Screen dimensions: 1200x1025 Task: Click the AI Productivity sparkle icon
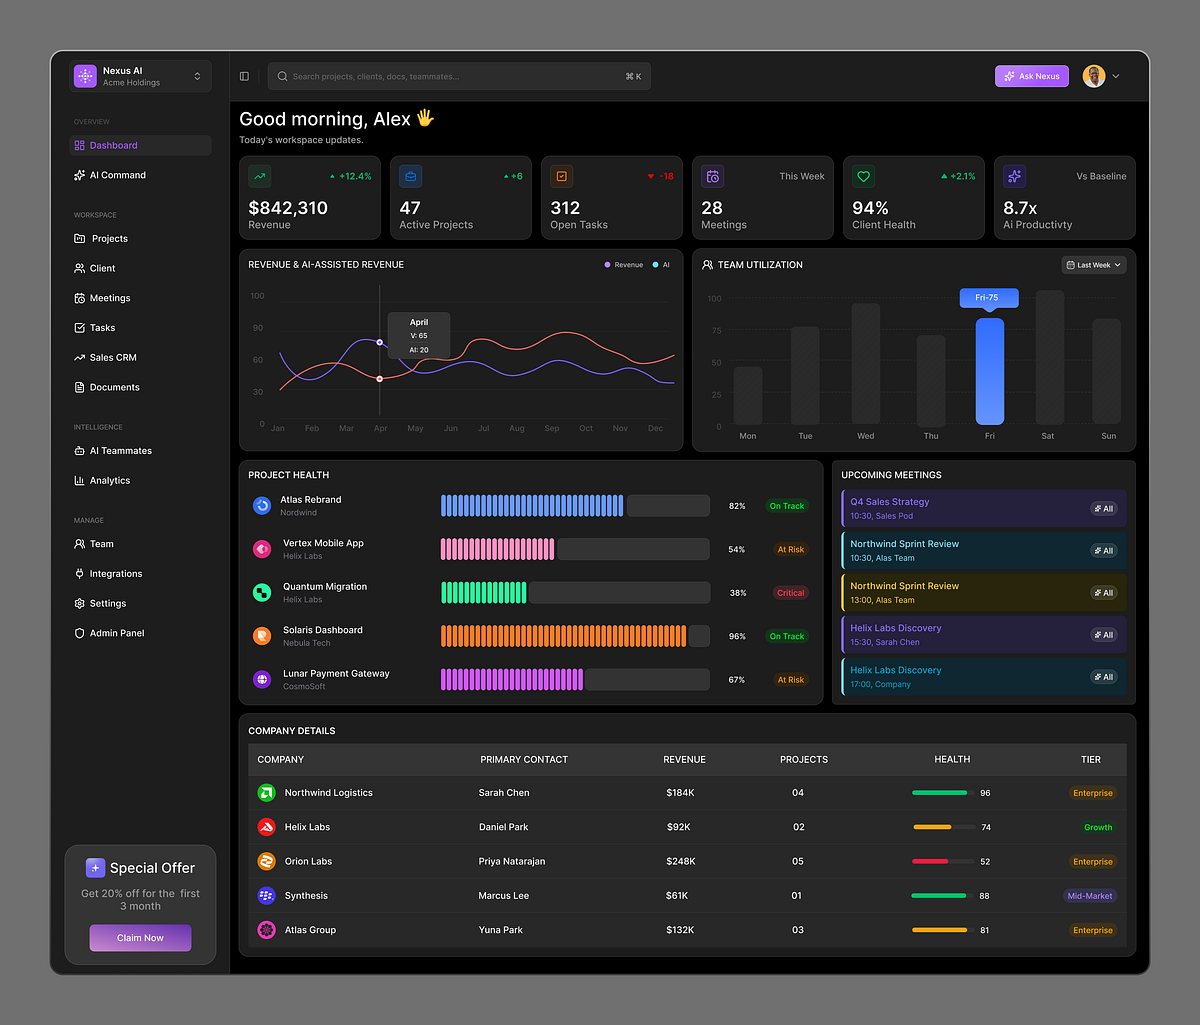click(1015, 176)
